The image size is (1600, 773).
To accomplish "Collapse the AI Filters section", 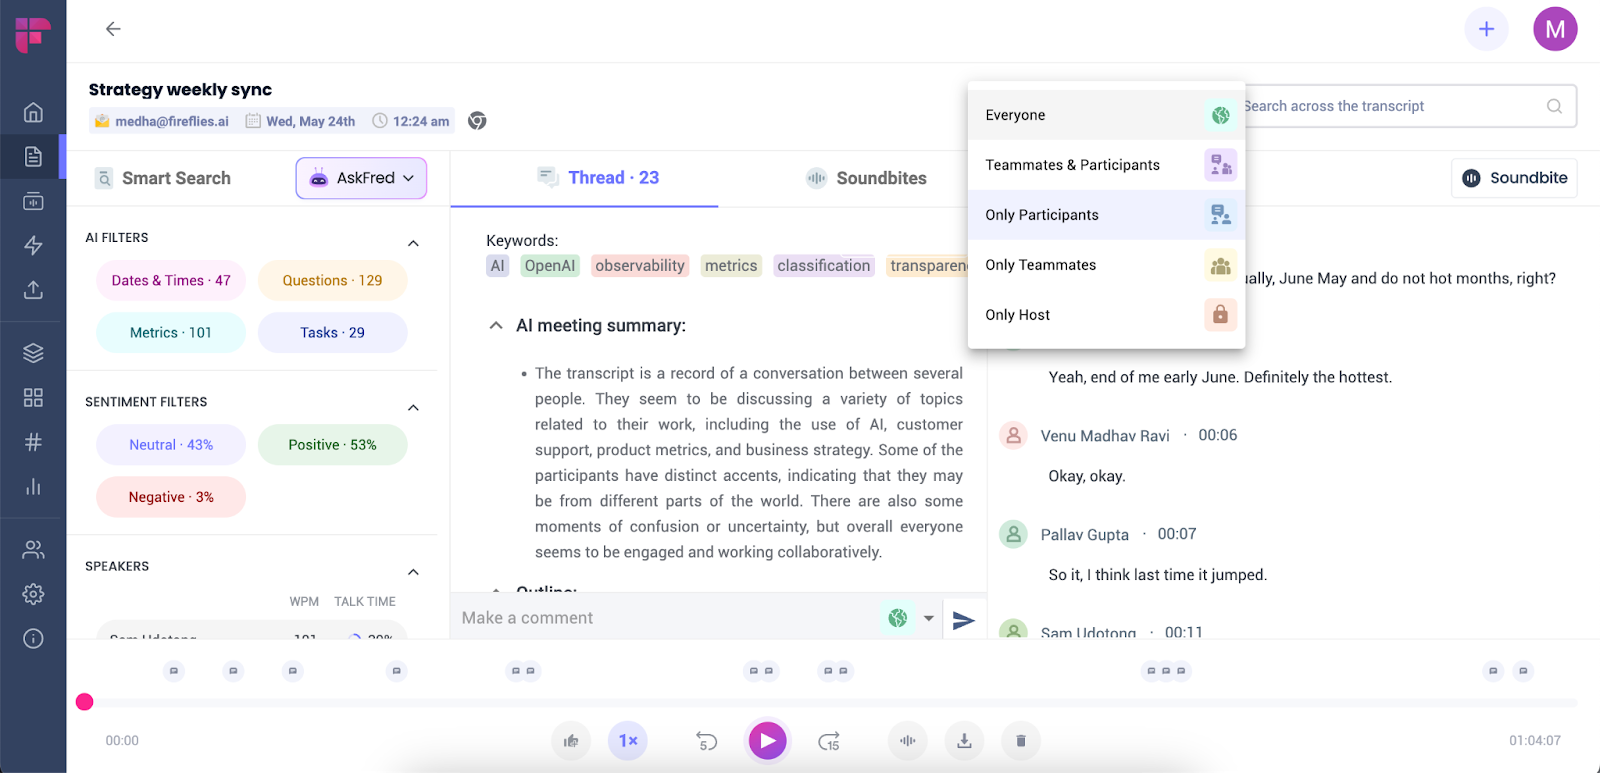I will click(413, 243).
